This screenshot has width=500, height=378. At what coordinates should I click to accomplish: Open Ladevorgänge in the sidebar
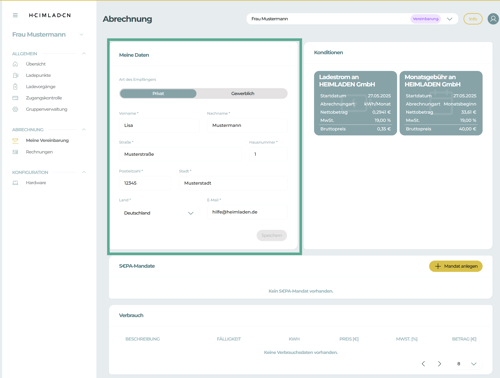41,87
